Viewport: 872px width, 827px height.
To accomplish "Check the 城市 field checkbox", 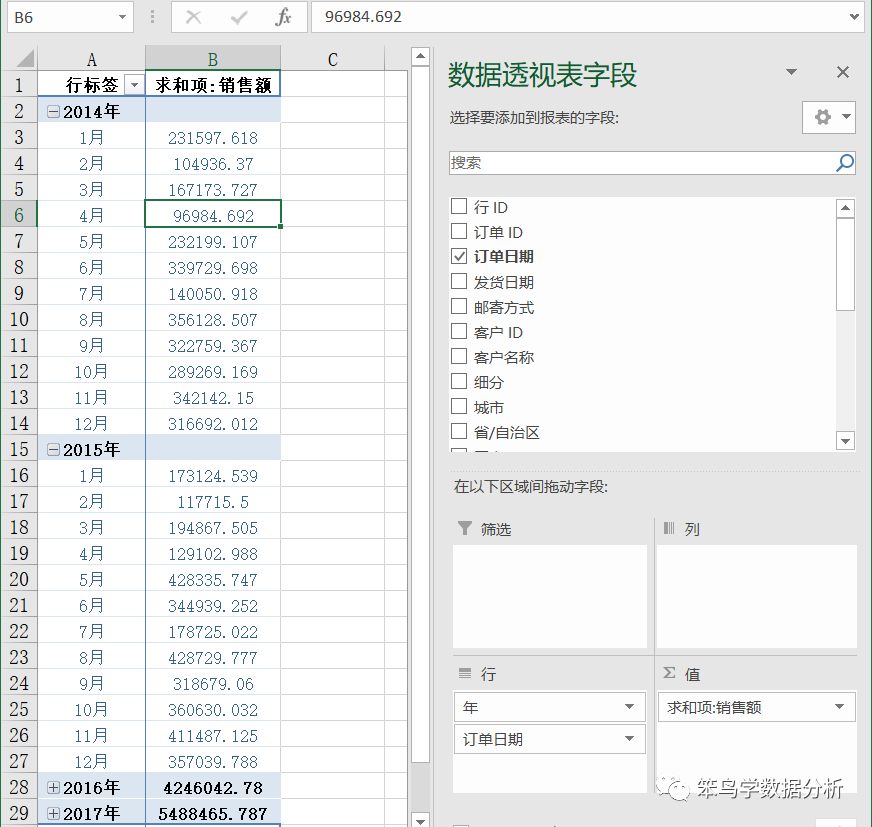I will pos(459,406).
